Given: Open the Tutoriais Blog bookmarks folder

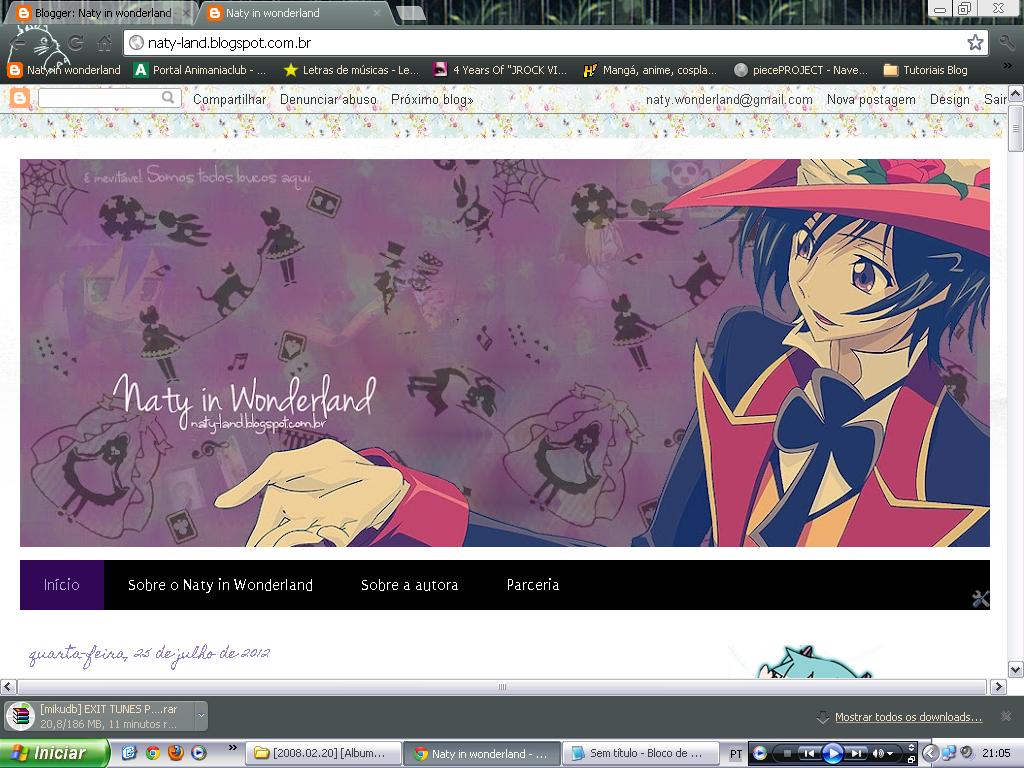Looking at the screenshot, I should (925, 70).
